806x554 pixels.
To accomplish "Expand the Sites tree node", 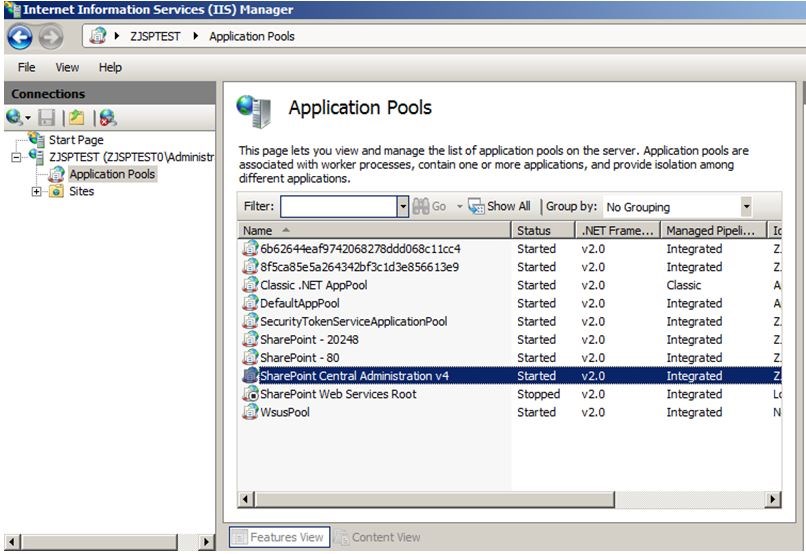I will pyautogui.click(x=36, y=192).
